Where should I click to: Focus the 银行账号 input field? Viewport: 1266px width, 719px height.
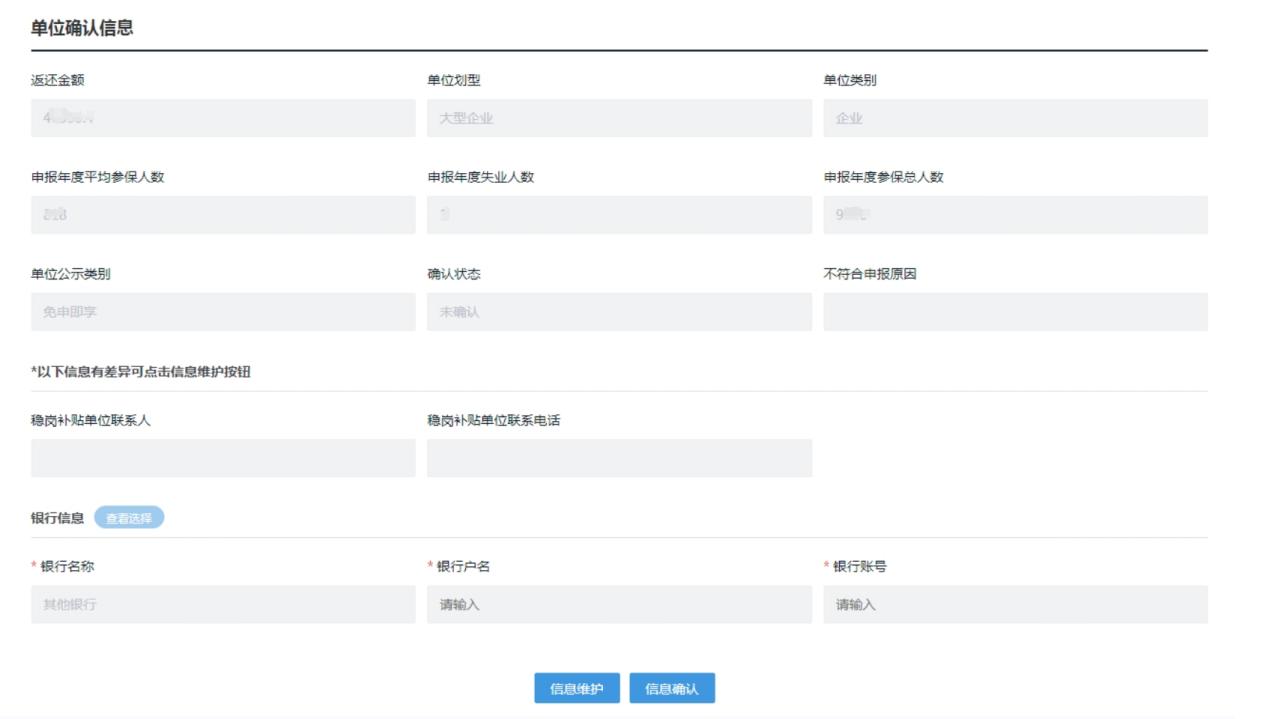pyautogui.click(x=1015, y=604)
